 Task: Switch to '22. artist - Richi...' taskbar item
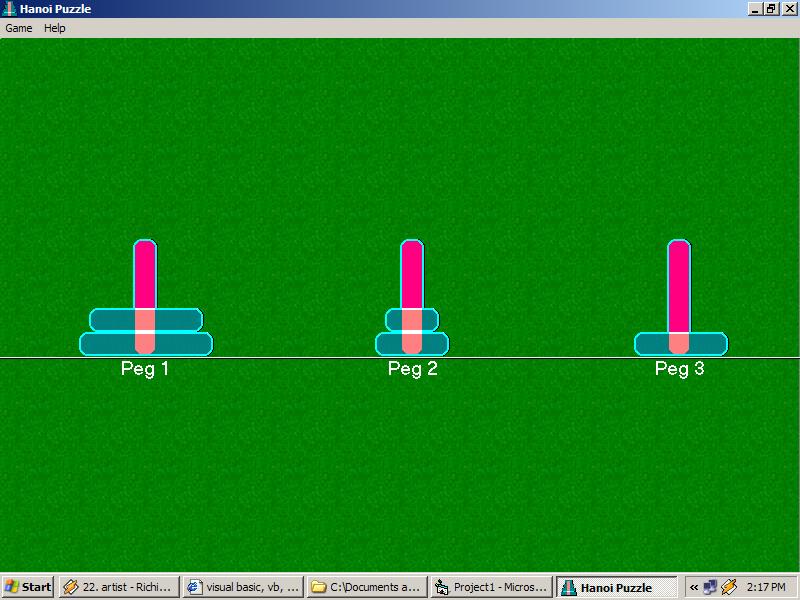tap(118, 587)
